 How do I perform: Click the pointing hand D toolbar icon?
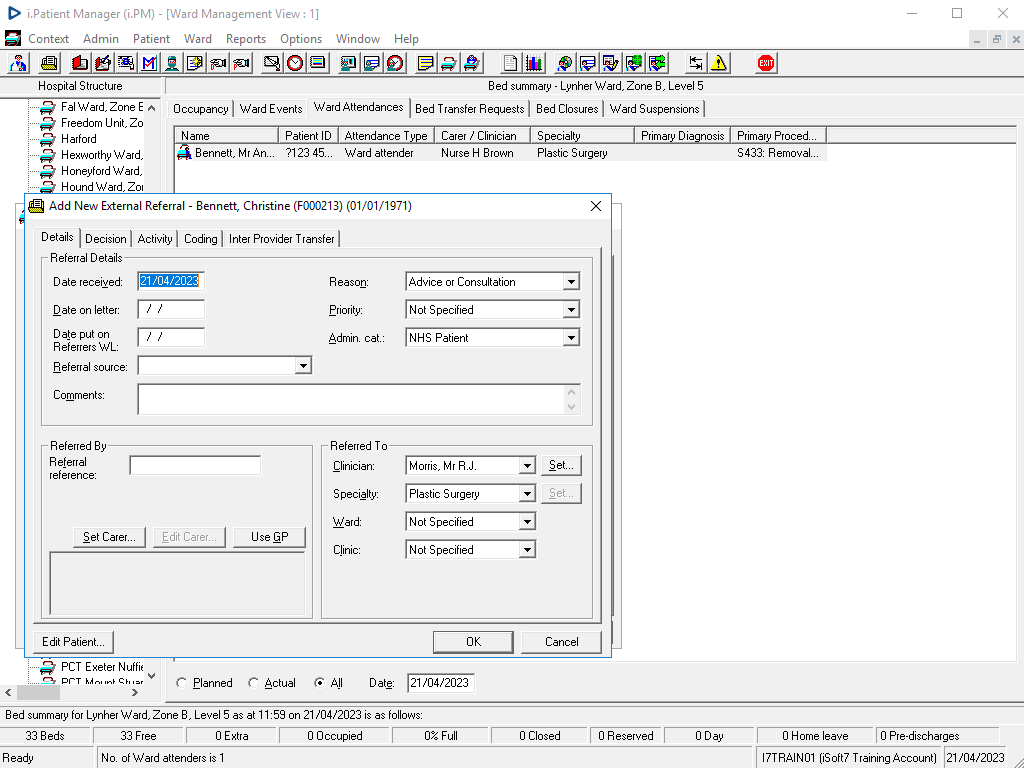click(x=218, y=63)
